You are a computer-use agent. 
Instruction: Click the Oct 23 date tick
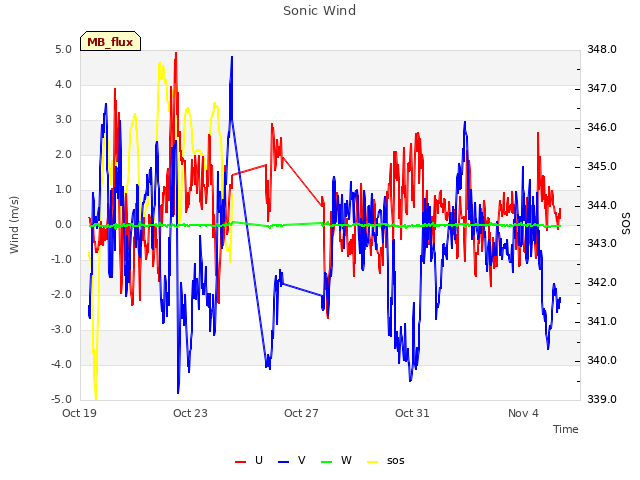[190, 413]
